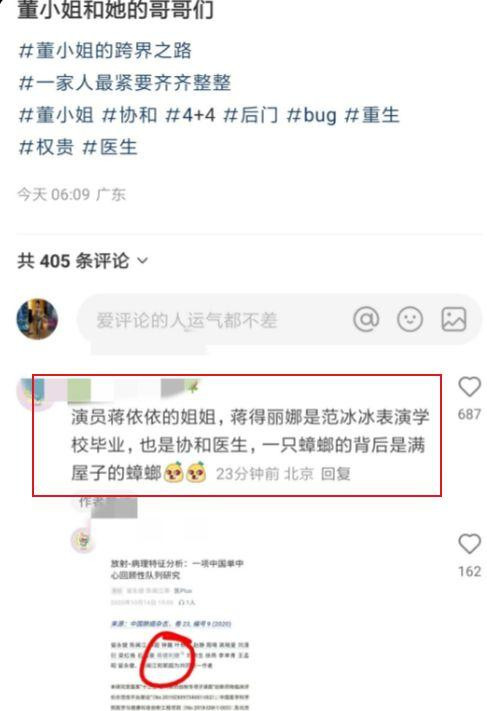Click the comment input field
The height and width of the screenshot is (711, 487).
click(x=278, y=320)
